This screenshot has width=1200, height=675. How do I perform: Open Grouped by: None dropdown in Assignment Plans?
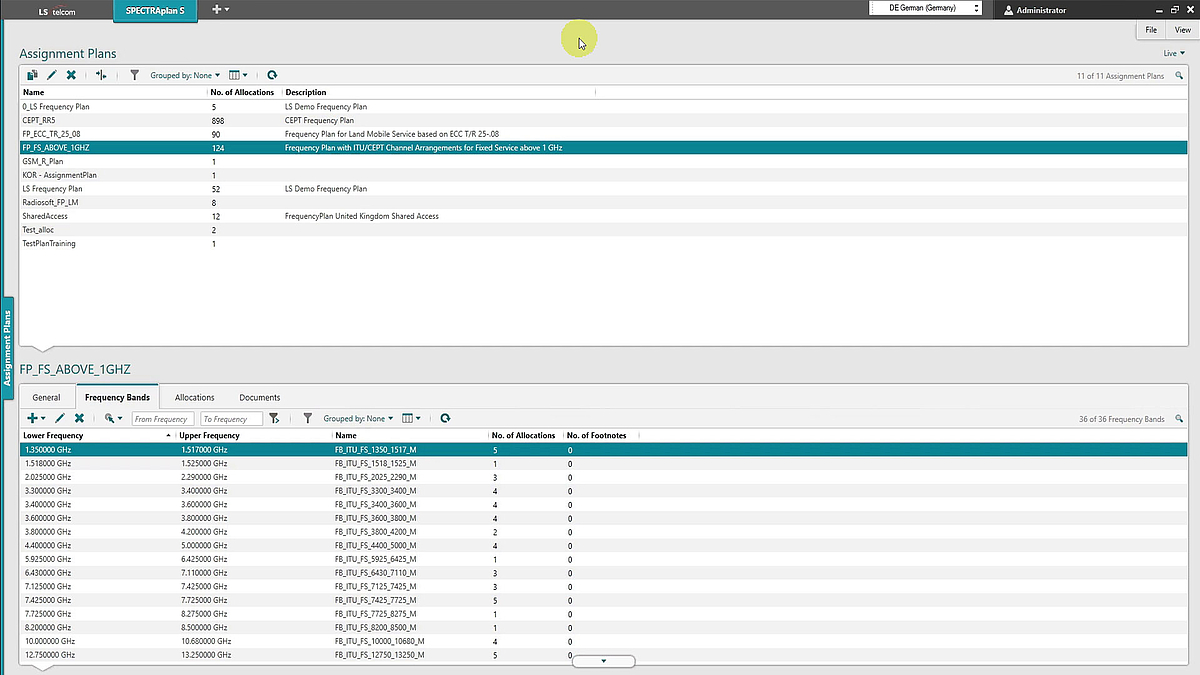pyautogui.click(x=185, y=75)
